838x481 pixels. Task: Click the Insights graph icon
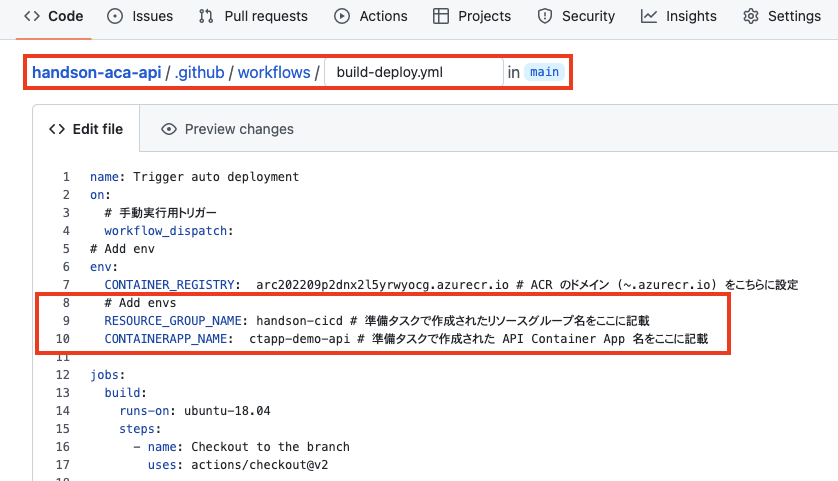tap(649, 17)
